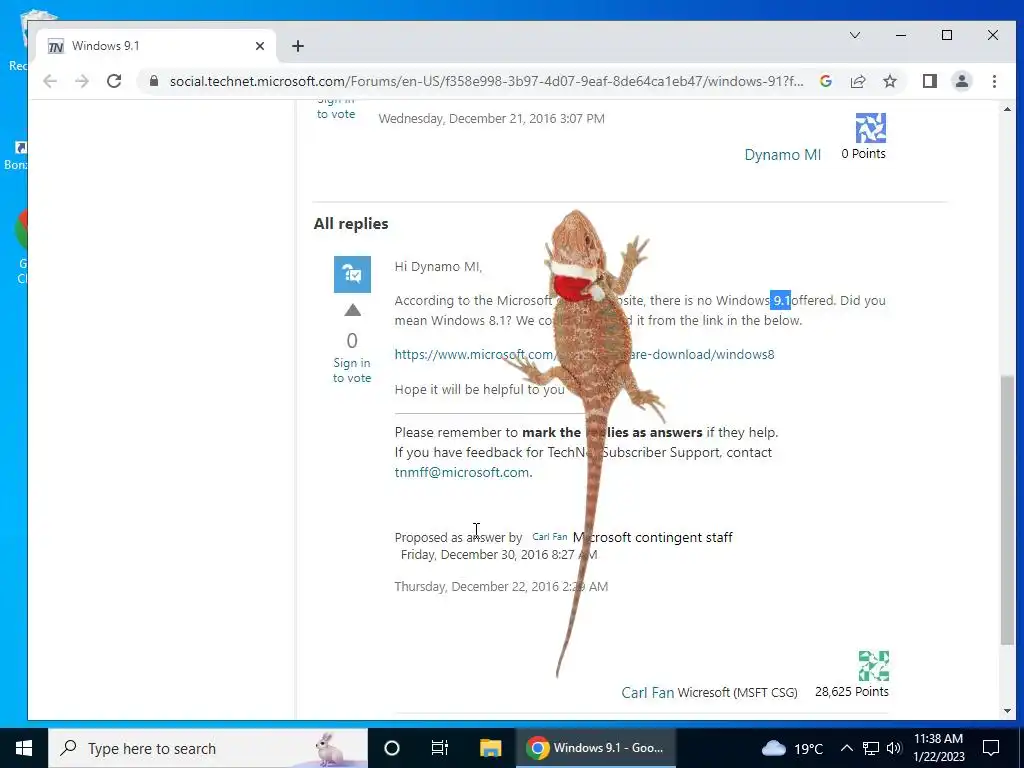The image size is (1024, 768).
Task: Open the network tray icon
Action: [x=871, y=748]
